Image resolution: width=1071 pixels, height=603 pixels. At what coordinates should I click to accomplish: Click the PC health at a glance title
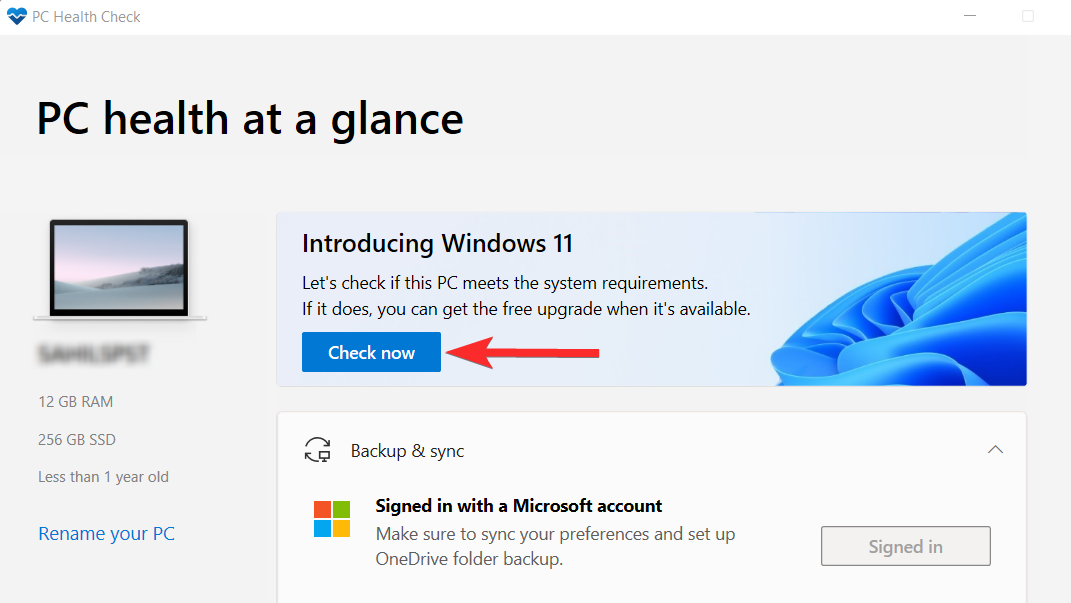coord(249,118)
